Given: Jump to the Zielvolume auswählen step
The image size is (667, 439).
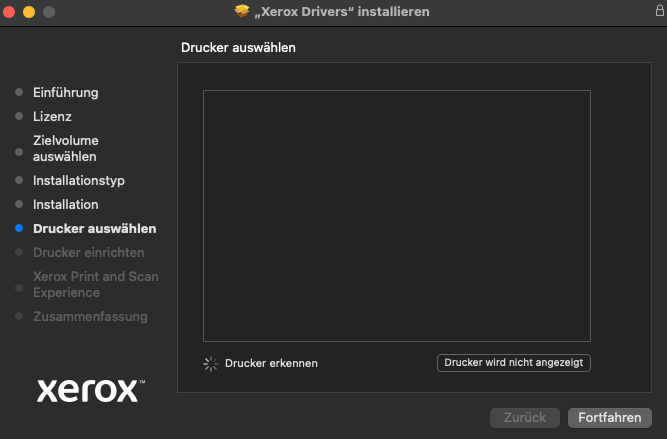Looking at the screenshot, I should click(66, 148).
